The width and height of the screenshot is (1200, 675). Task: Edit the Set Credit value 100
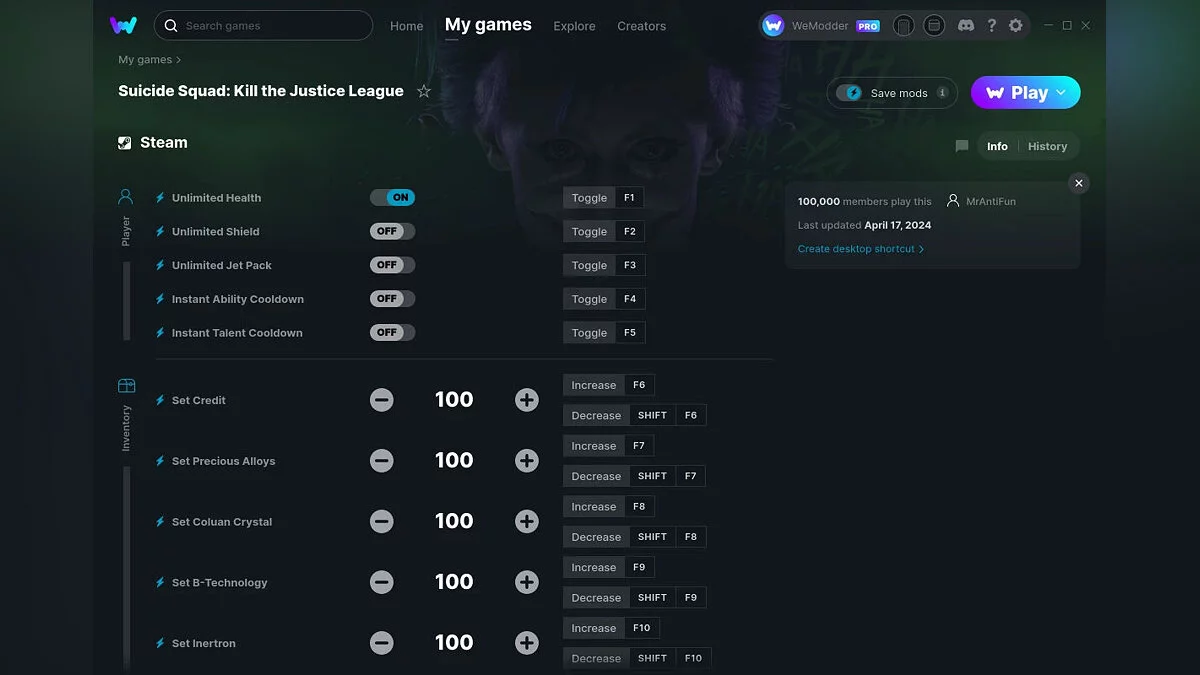tap(454, 400)
